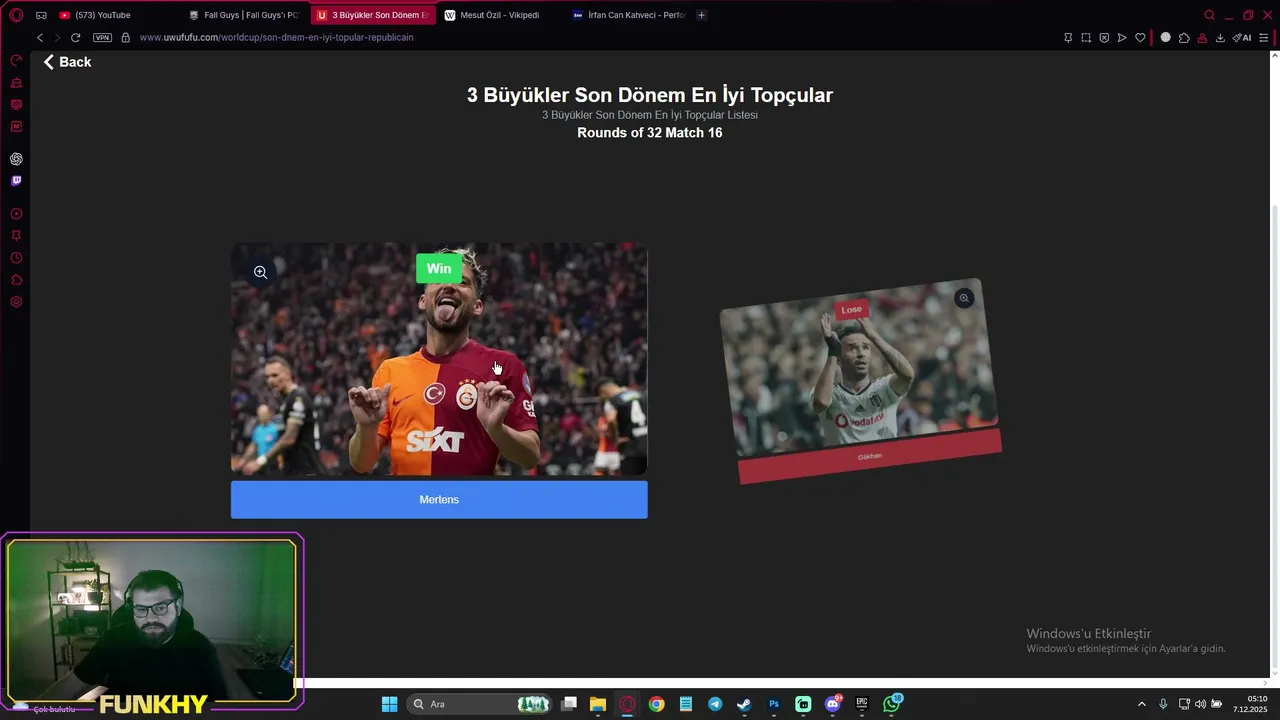This screenshot has height=720, width=1280.
Task: Click the send/flow arrow icon
Action: tap(1122, 37)
